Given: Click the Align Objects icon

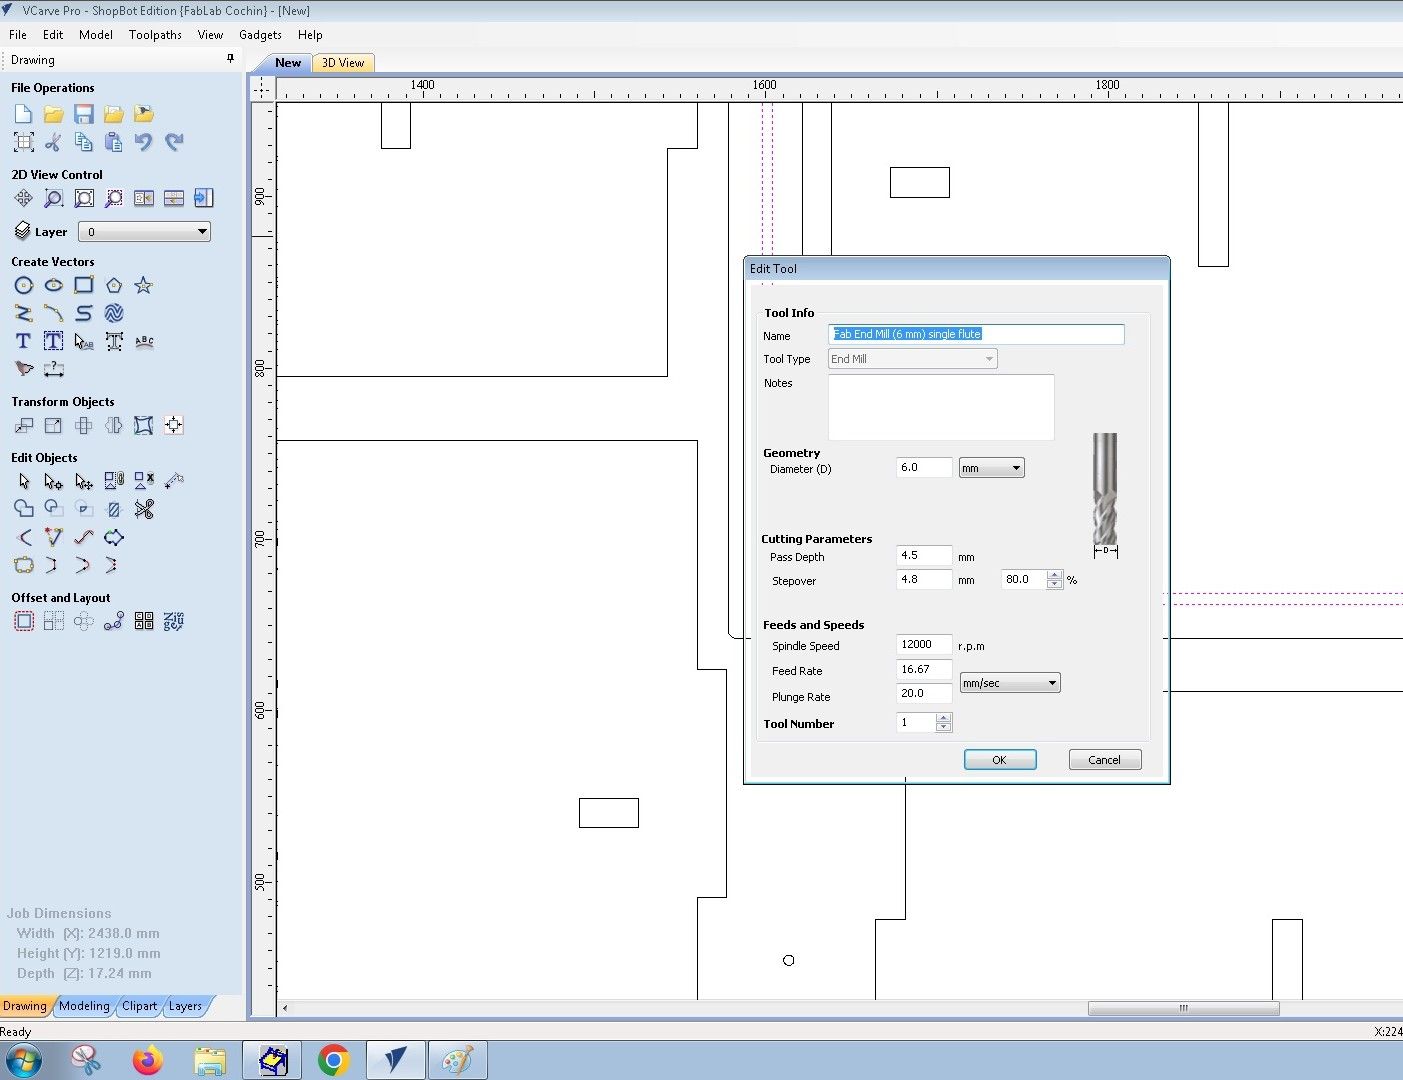Looking at the screenshot, I should pos(174,425).
